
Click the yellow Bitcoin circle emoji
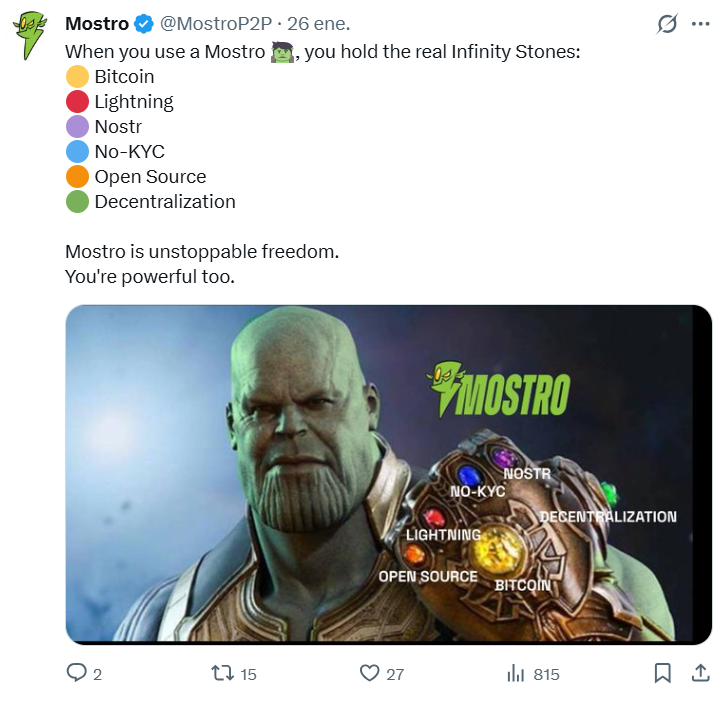click(x=77, y=77)
